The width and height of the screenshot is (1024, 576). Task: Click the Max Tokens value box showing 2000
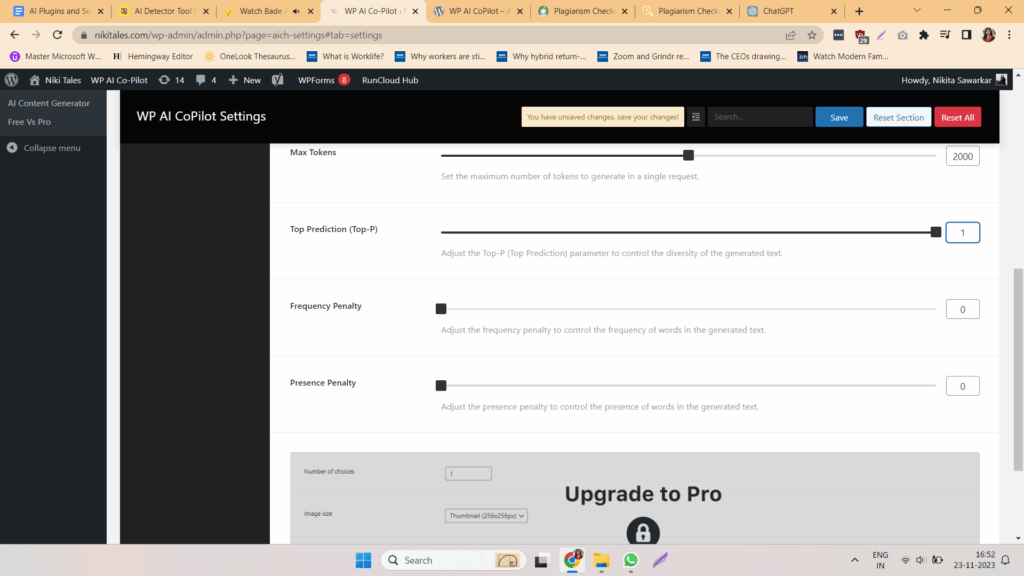tap(963, 156)
